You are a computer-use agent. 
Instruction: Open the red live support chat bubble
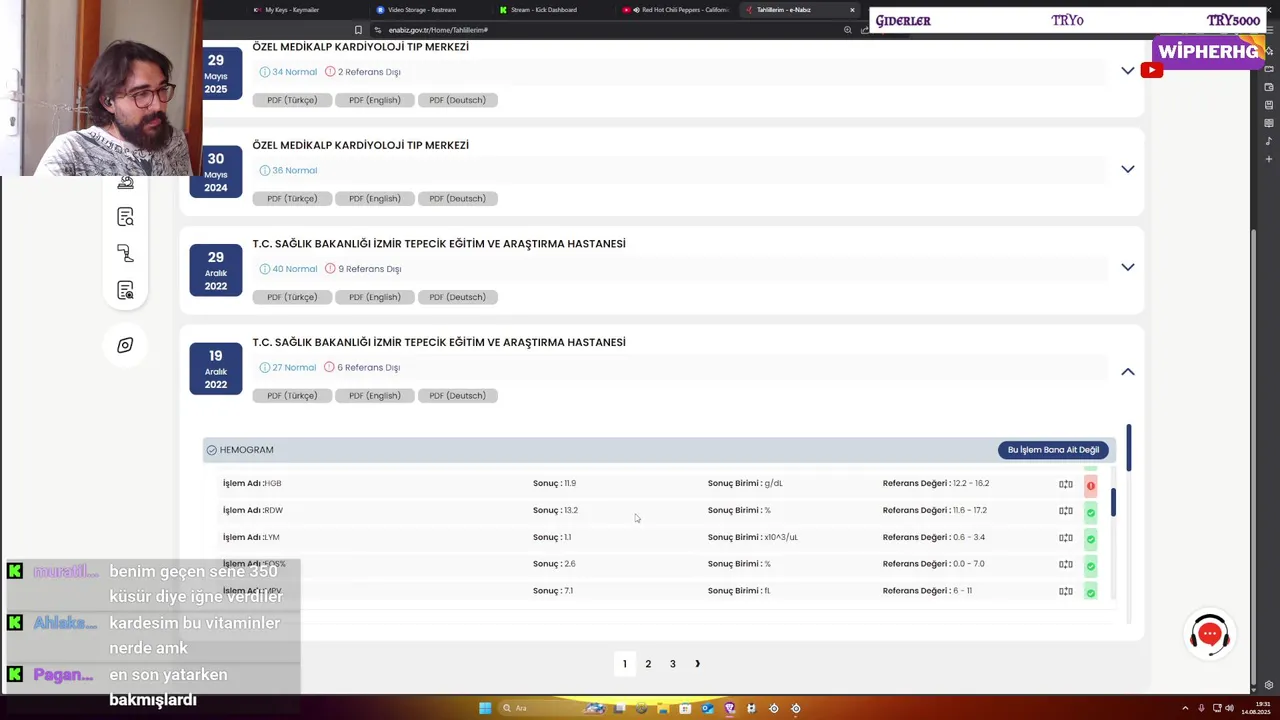(1210, 634)
